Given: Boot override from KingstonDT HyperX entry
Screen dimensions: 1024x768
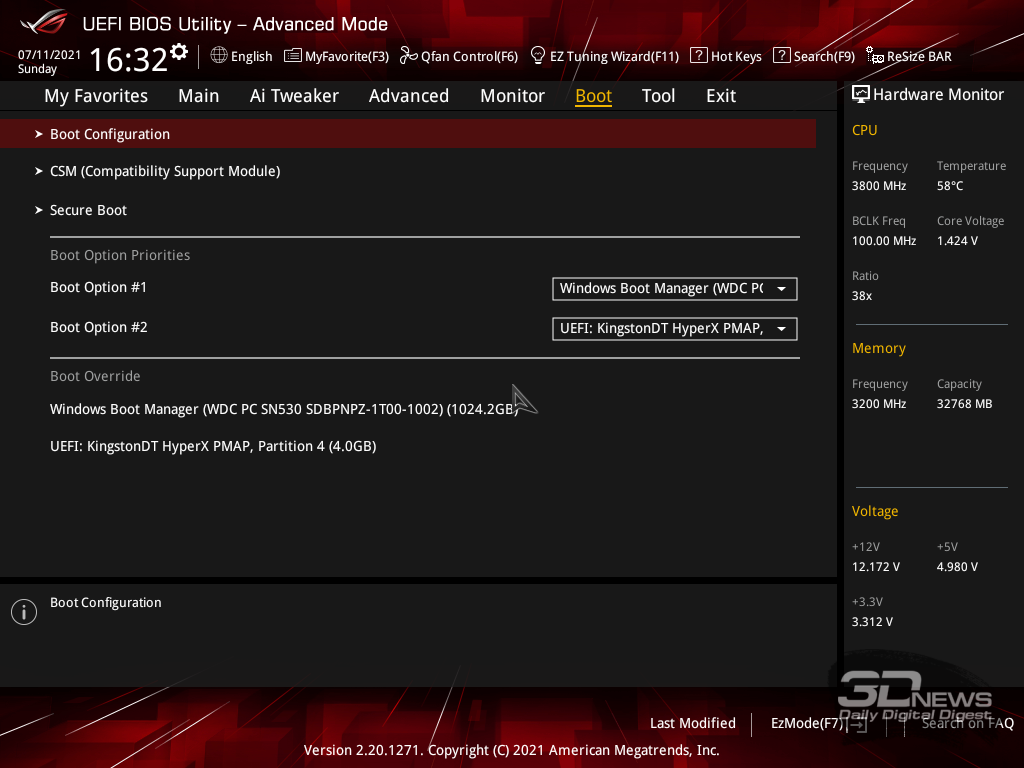Looking at the screenshot, I should 213,446.
